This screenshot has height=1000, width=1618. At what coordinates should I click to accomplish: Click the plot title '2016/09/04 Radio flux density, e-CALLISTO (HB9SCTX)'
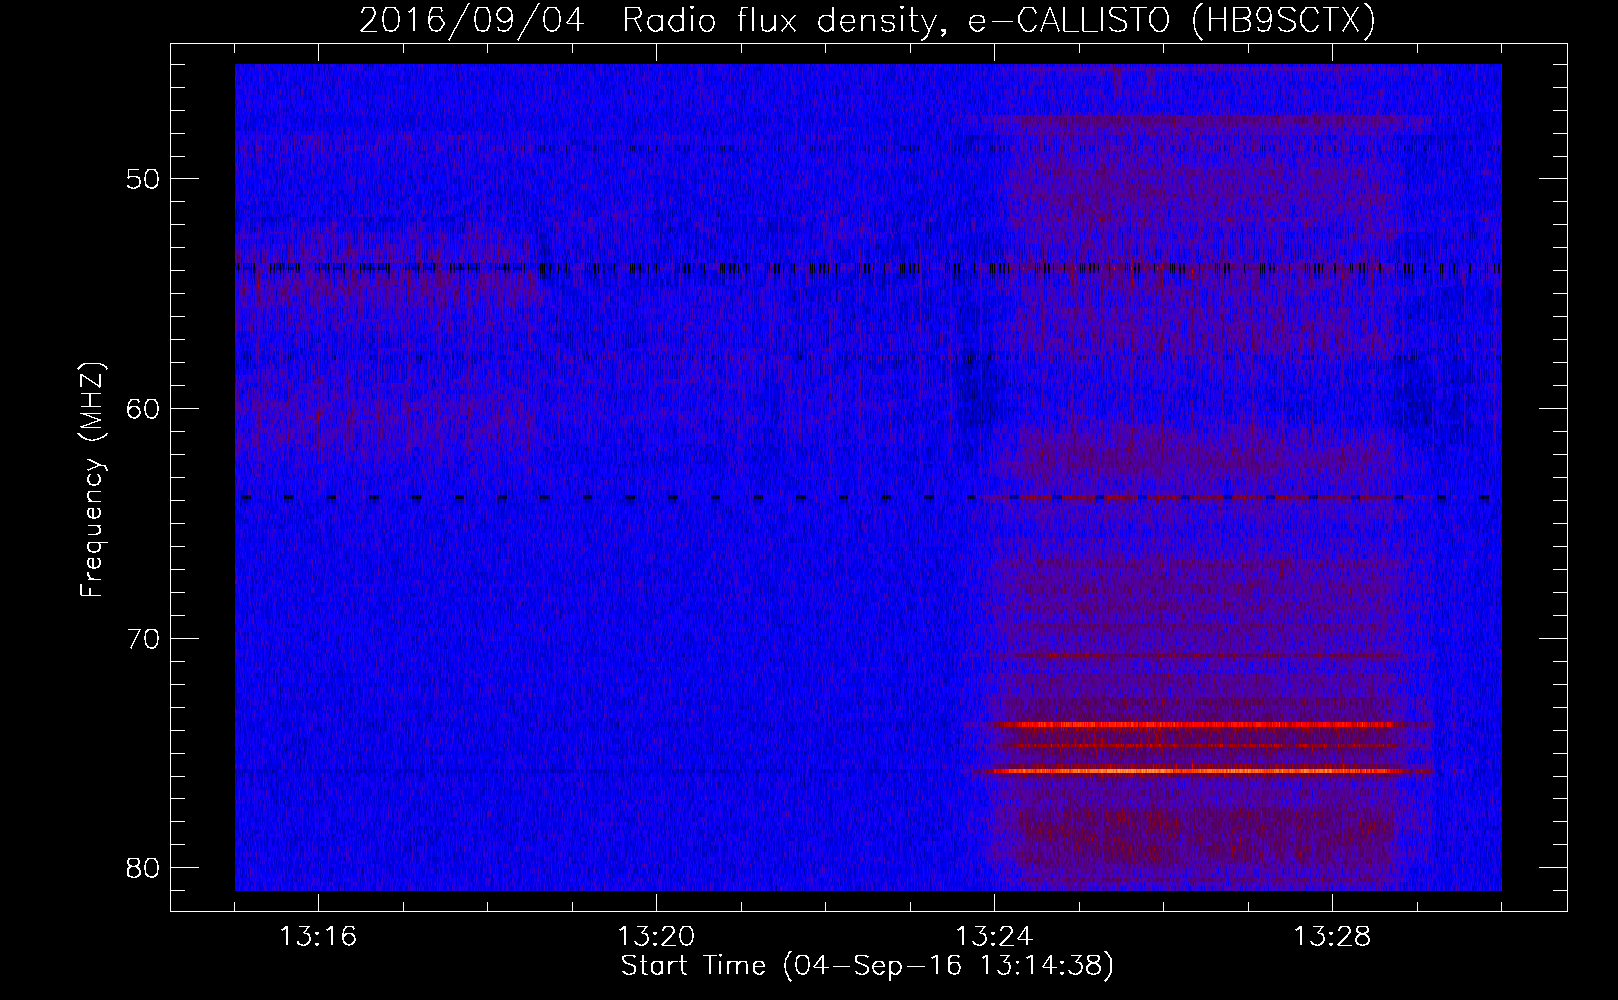click(867, 20)
